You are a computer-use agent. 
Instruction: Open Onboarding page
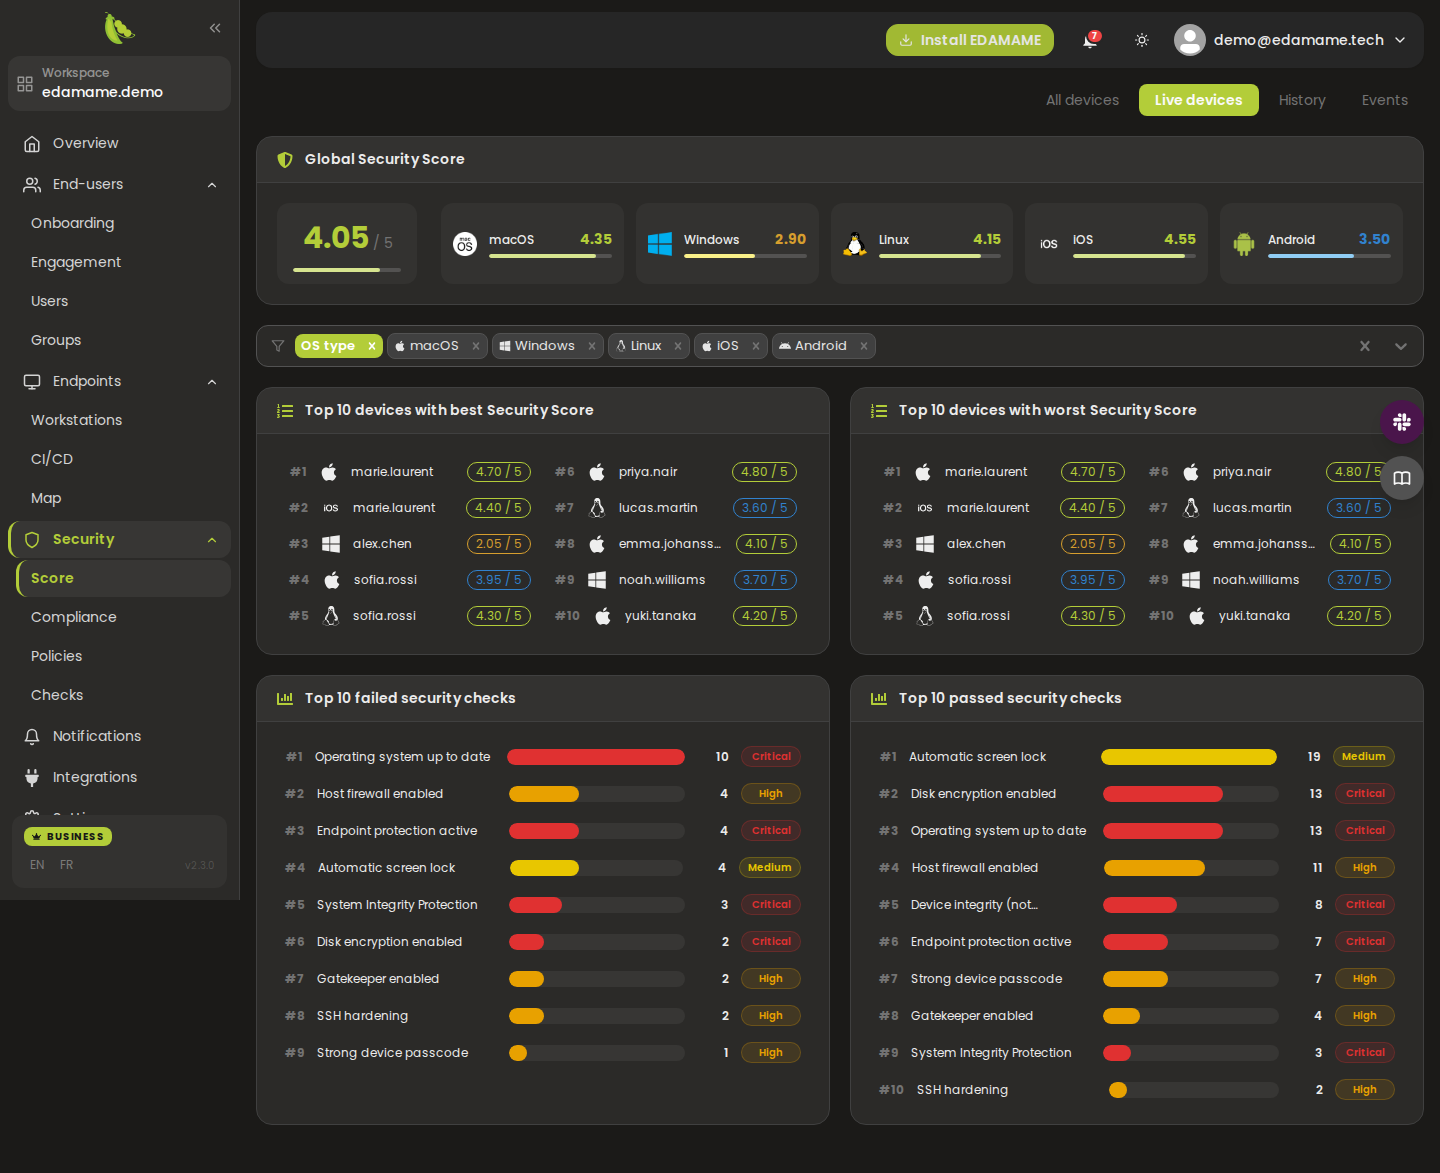[x=72, y=223]
